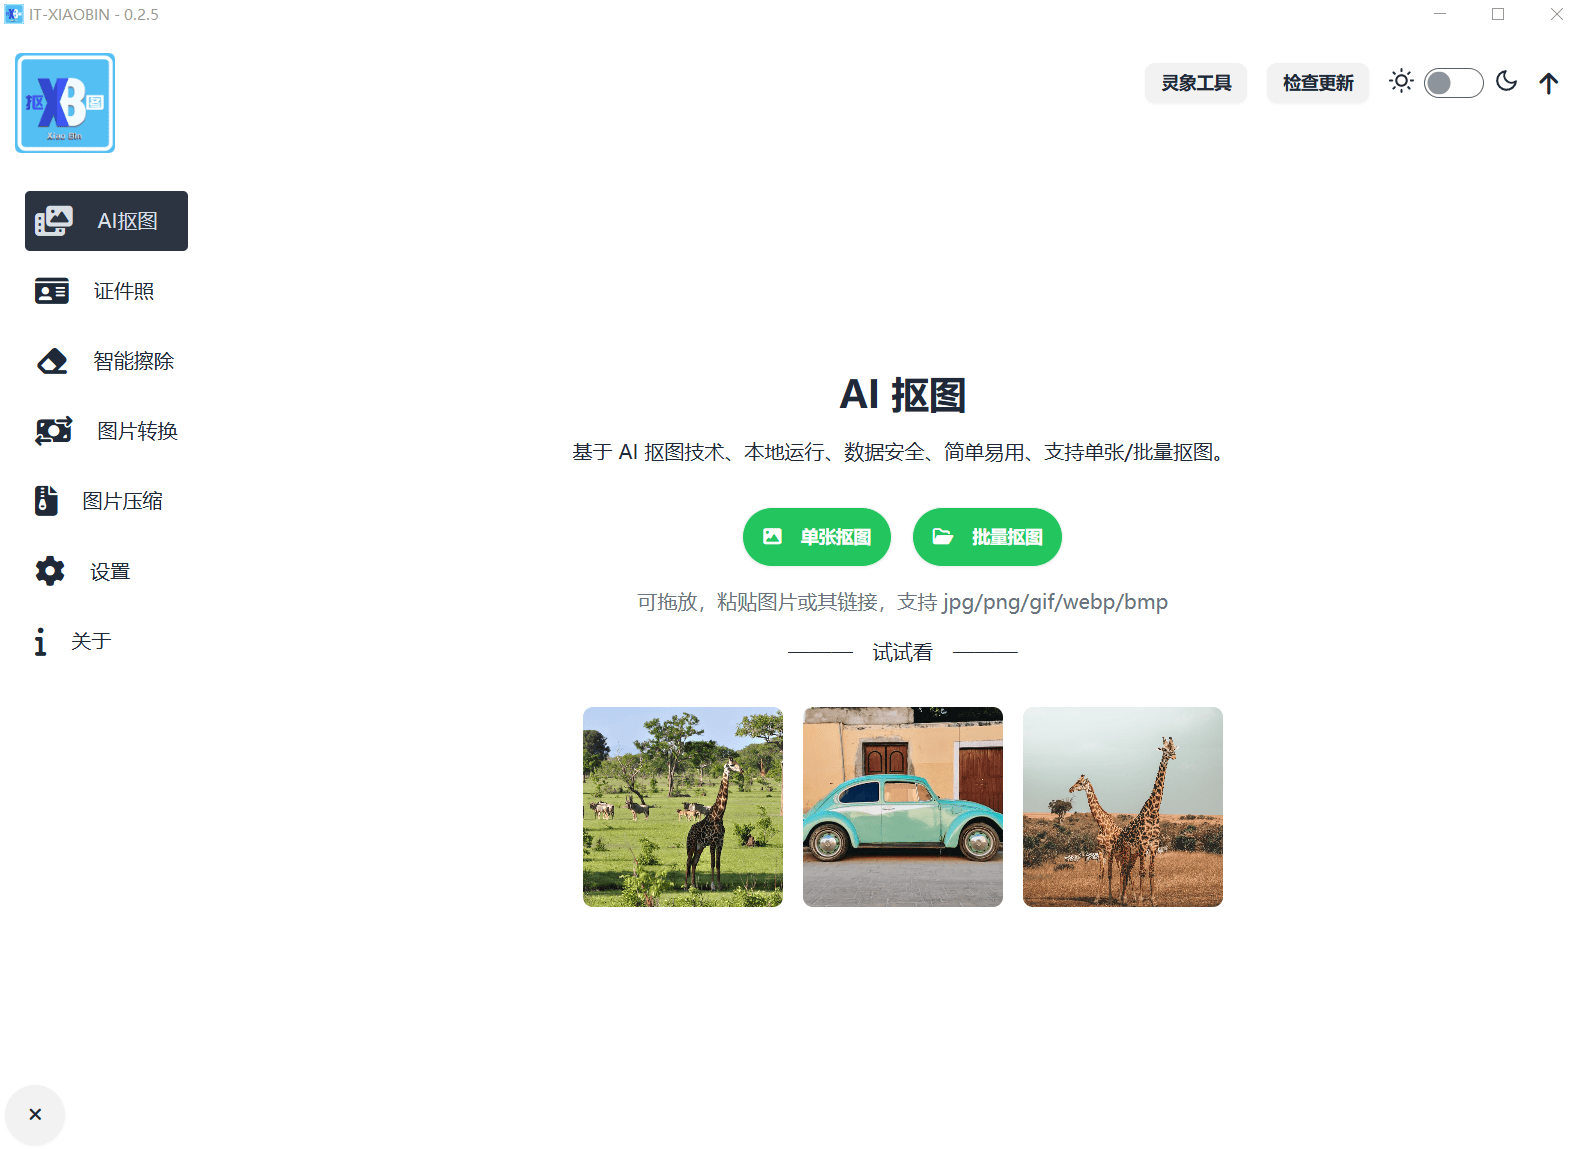Choose the two giraffes sample image
The image size is (1581, 1150).
1123,807
